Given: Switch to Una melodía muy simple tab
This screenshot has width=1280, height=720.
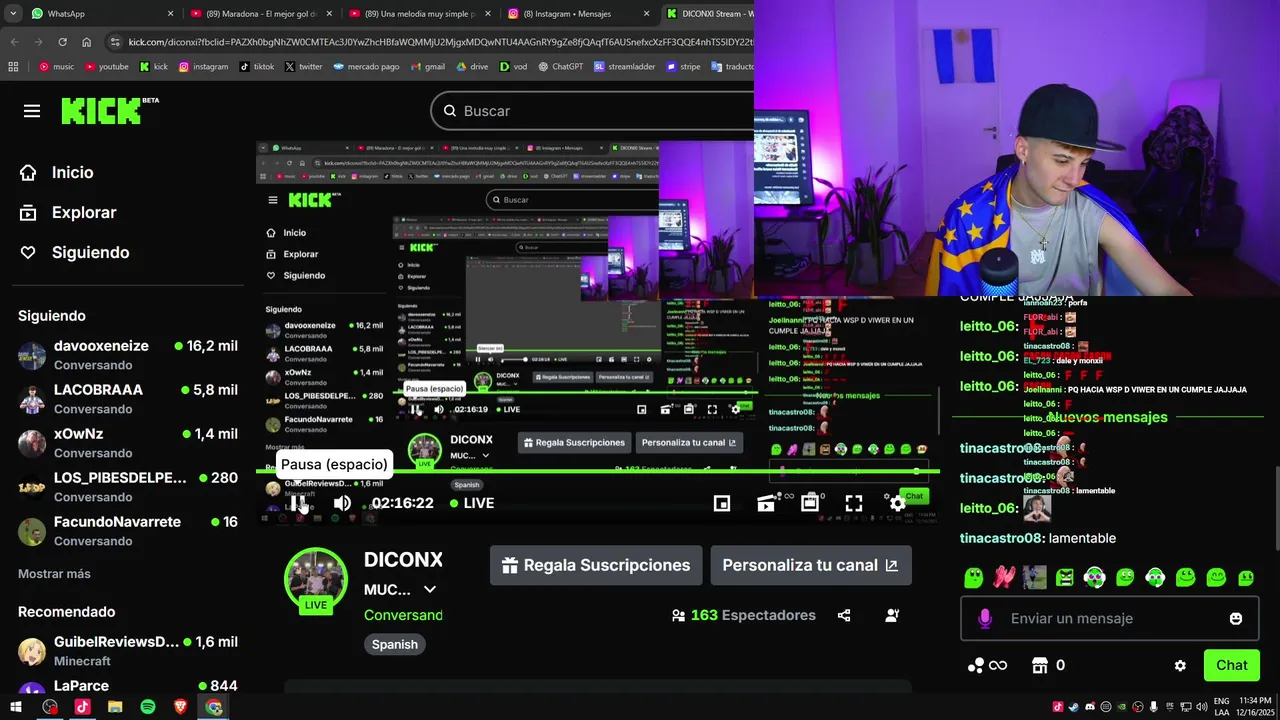Looking at the screenshot, I should pyautogui.click(x=420, y=14).
